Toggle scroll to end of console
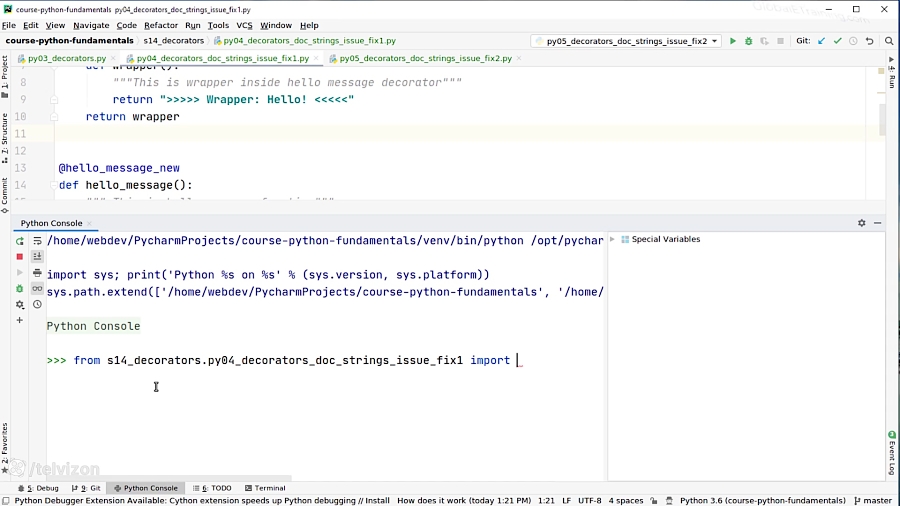The image size is (900, 506). pos(37,257)
